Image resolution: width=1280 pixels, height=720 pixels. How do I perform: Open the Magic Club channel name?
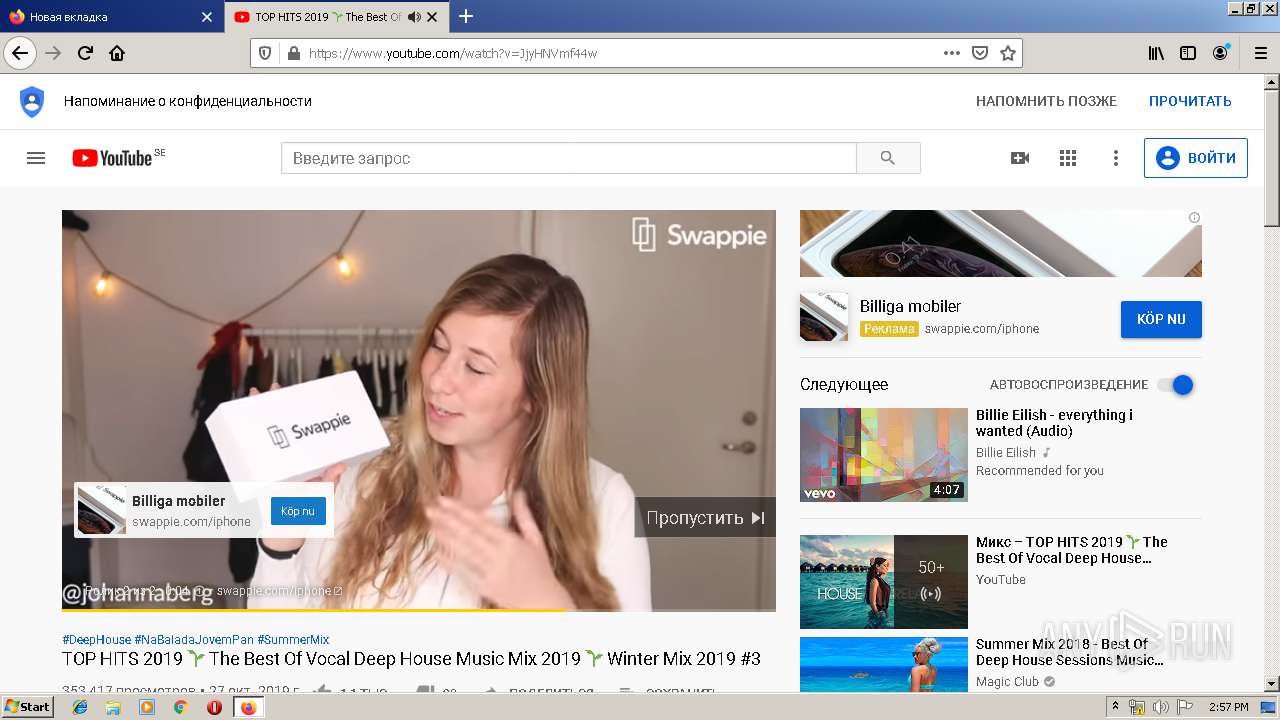pyautogui.click(x=1007, y=682)
